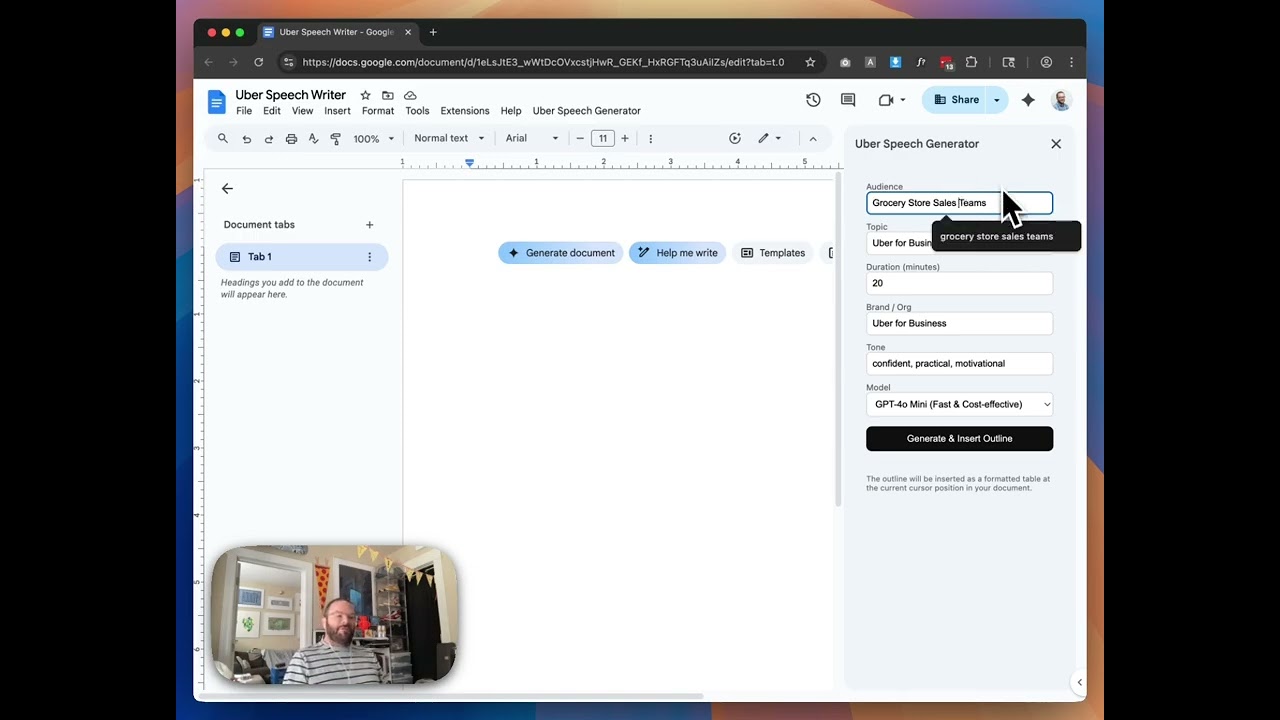The height and width of the screenshot is (720, 1280).
Task: Select 'grocery store sales teams' autocomplete suggestion
Action: (x=1006, y=237)
